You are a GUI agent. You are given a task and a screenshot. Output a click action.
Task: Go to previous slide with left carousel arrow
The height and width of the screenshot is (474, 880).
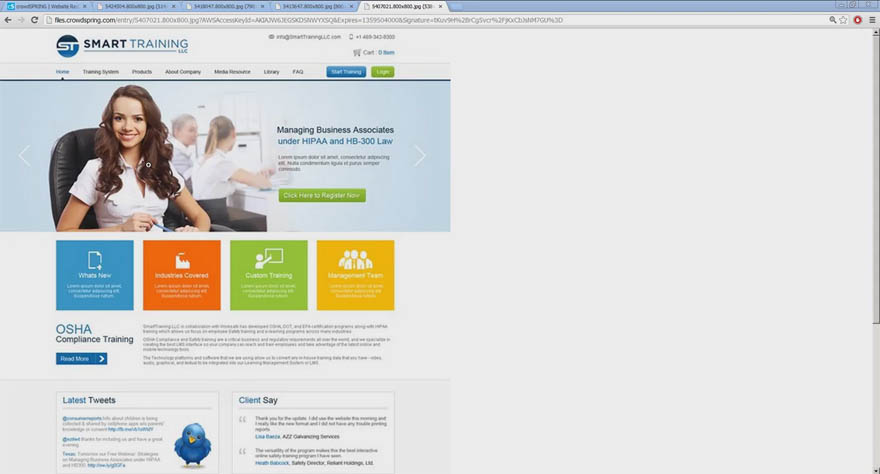25,155
